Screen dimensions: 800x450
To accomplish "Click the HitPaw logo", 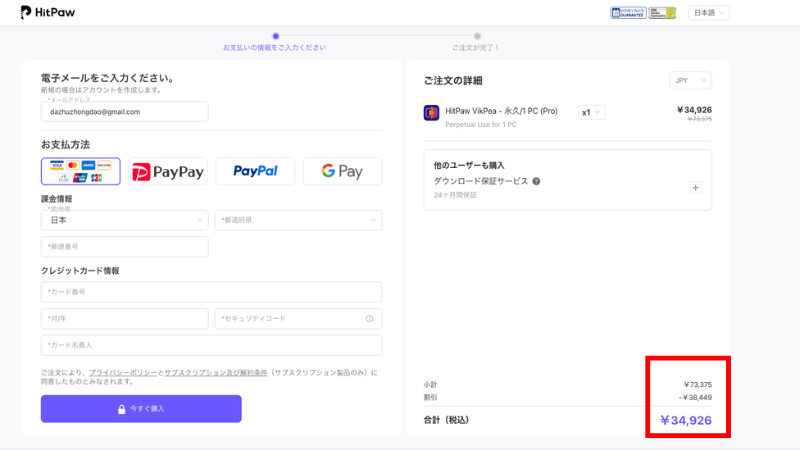I will tap(47, 12).
